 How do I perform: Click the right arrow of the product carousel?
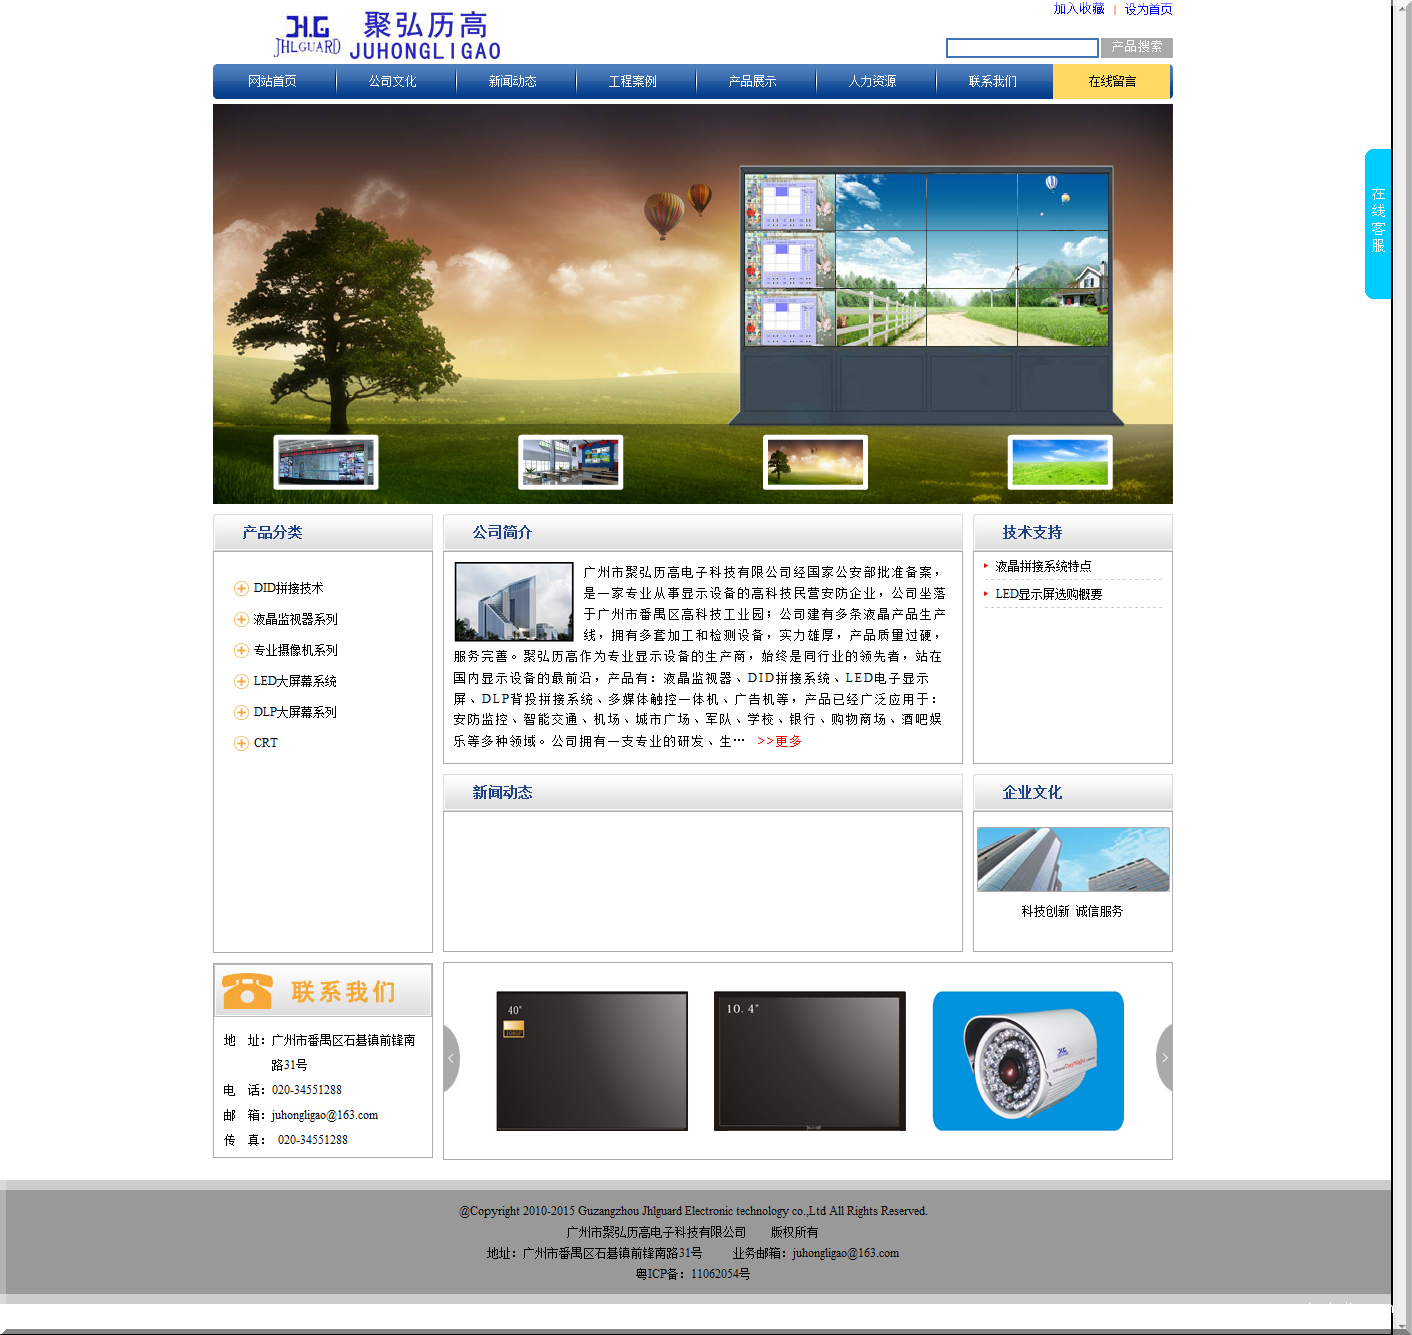(x=1165, y=1058)
